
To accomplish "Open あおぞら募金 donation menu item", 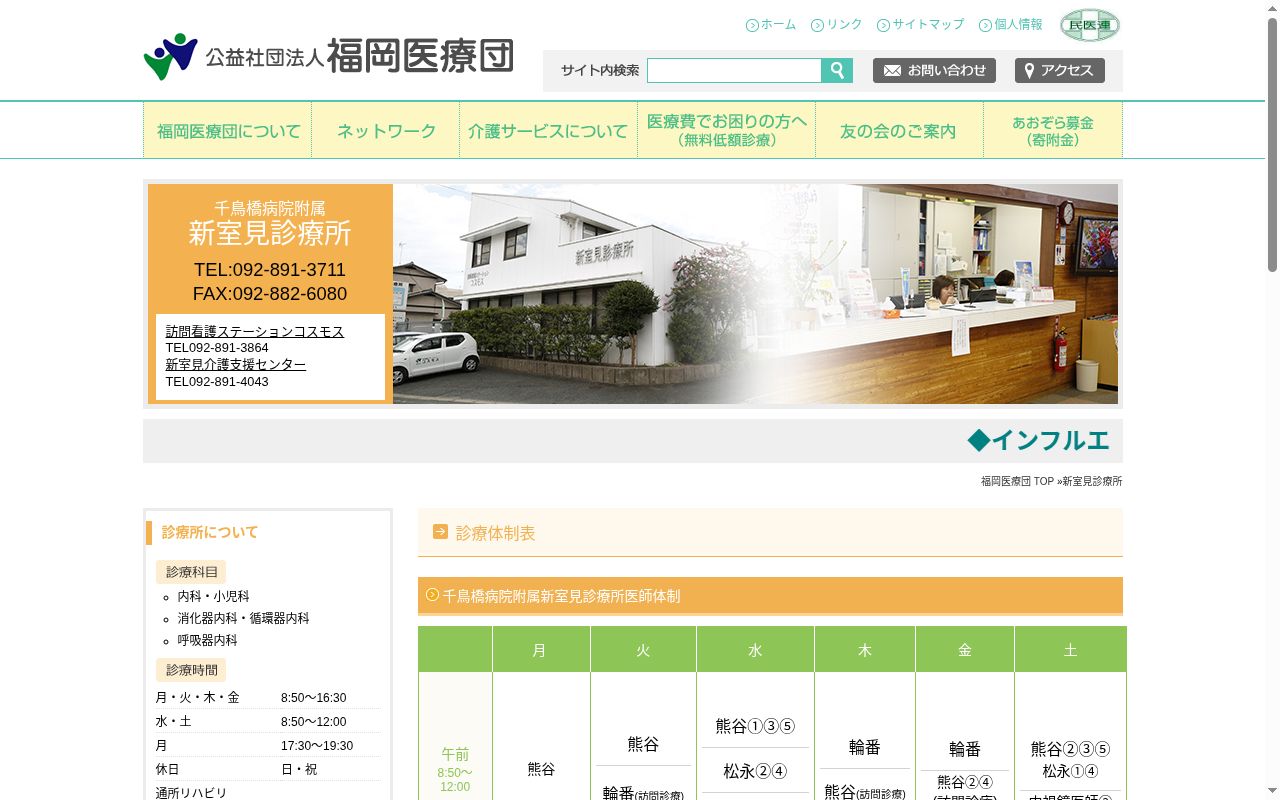I will pos(1053,130).
